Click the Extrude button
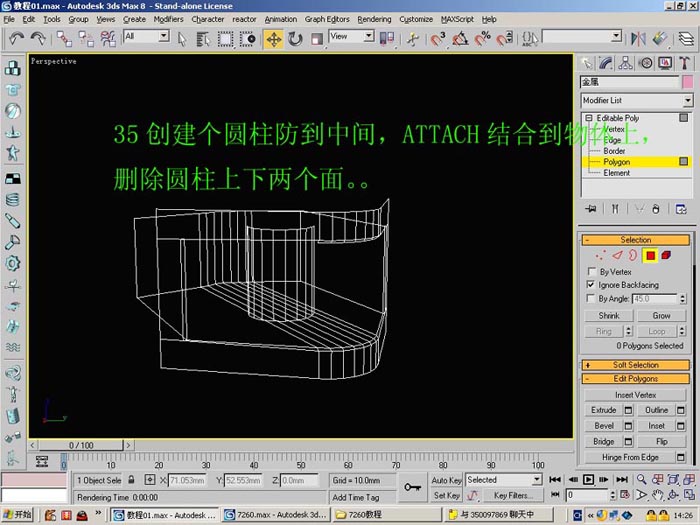 point(604,410)
